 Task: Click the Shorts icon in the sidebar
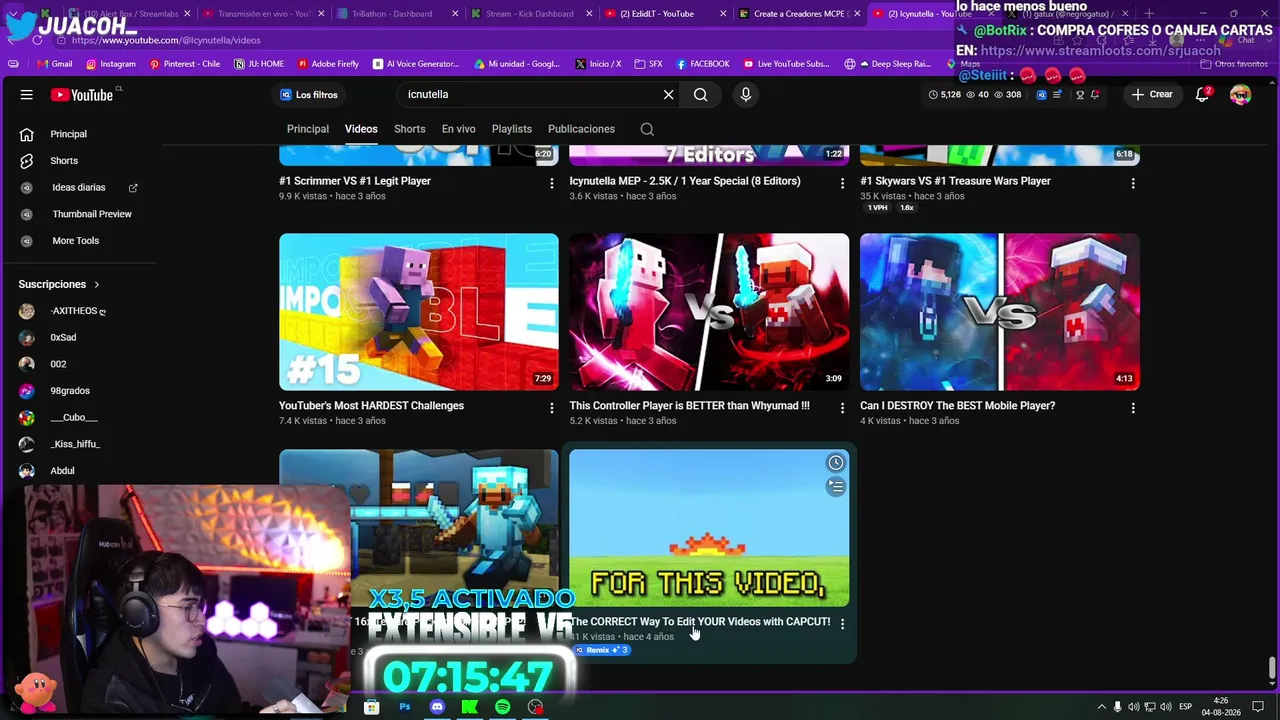tap(27, 161)
